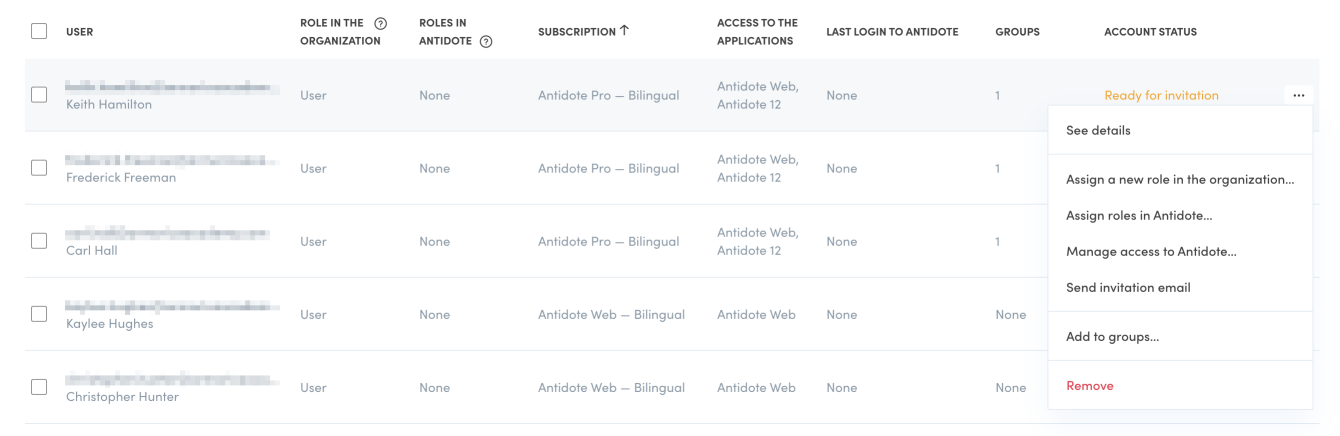Click help icon beside Roles in Antidote

point(486,41)
